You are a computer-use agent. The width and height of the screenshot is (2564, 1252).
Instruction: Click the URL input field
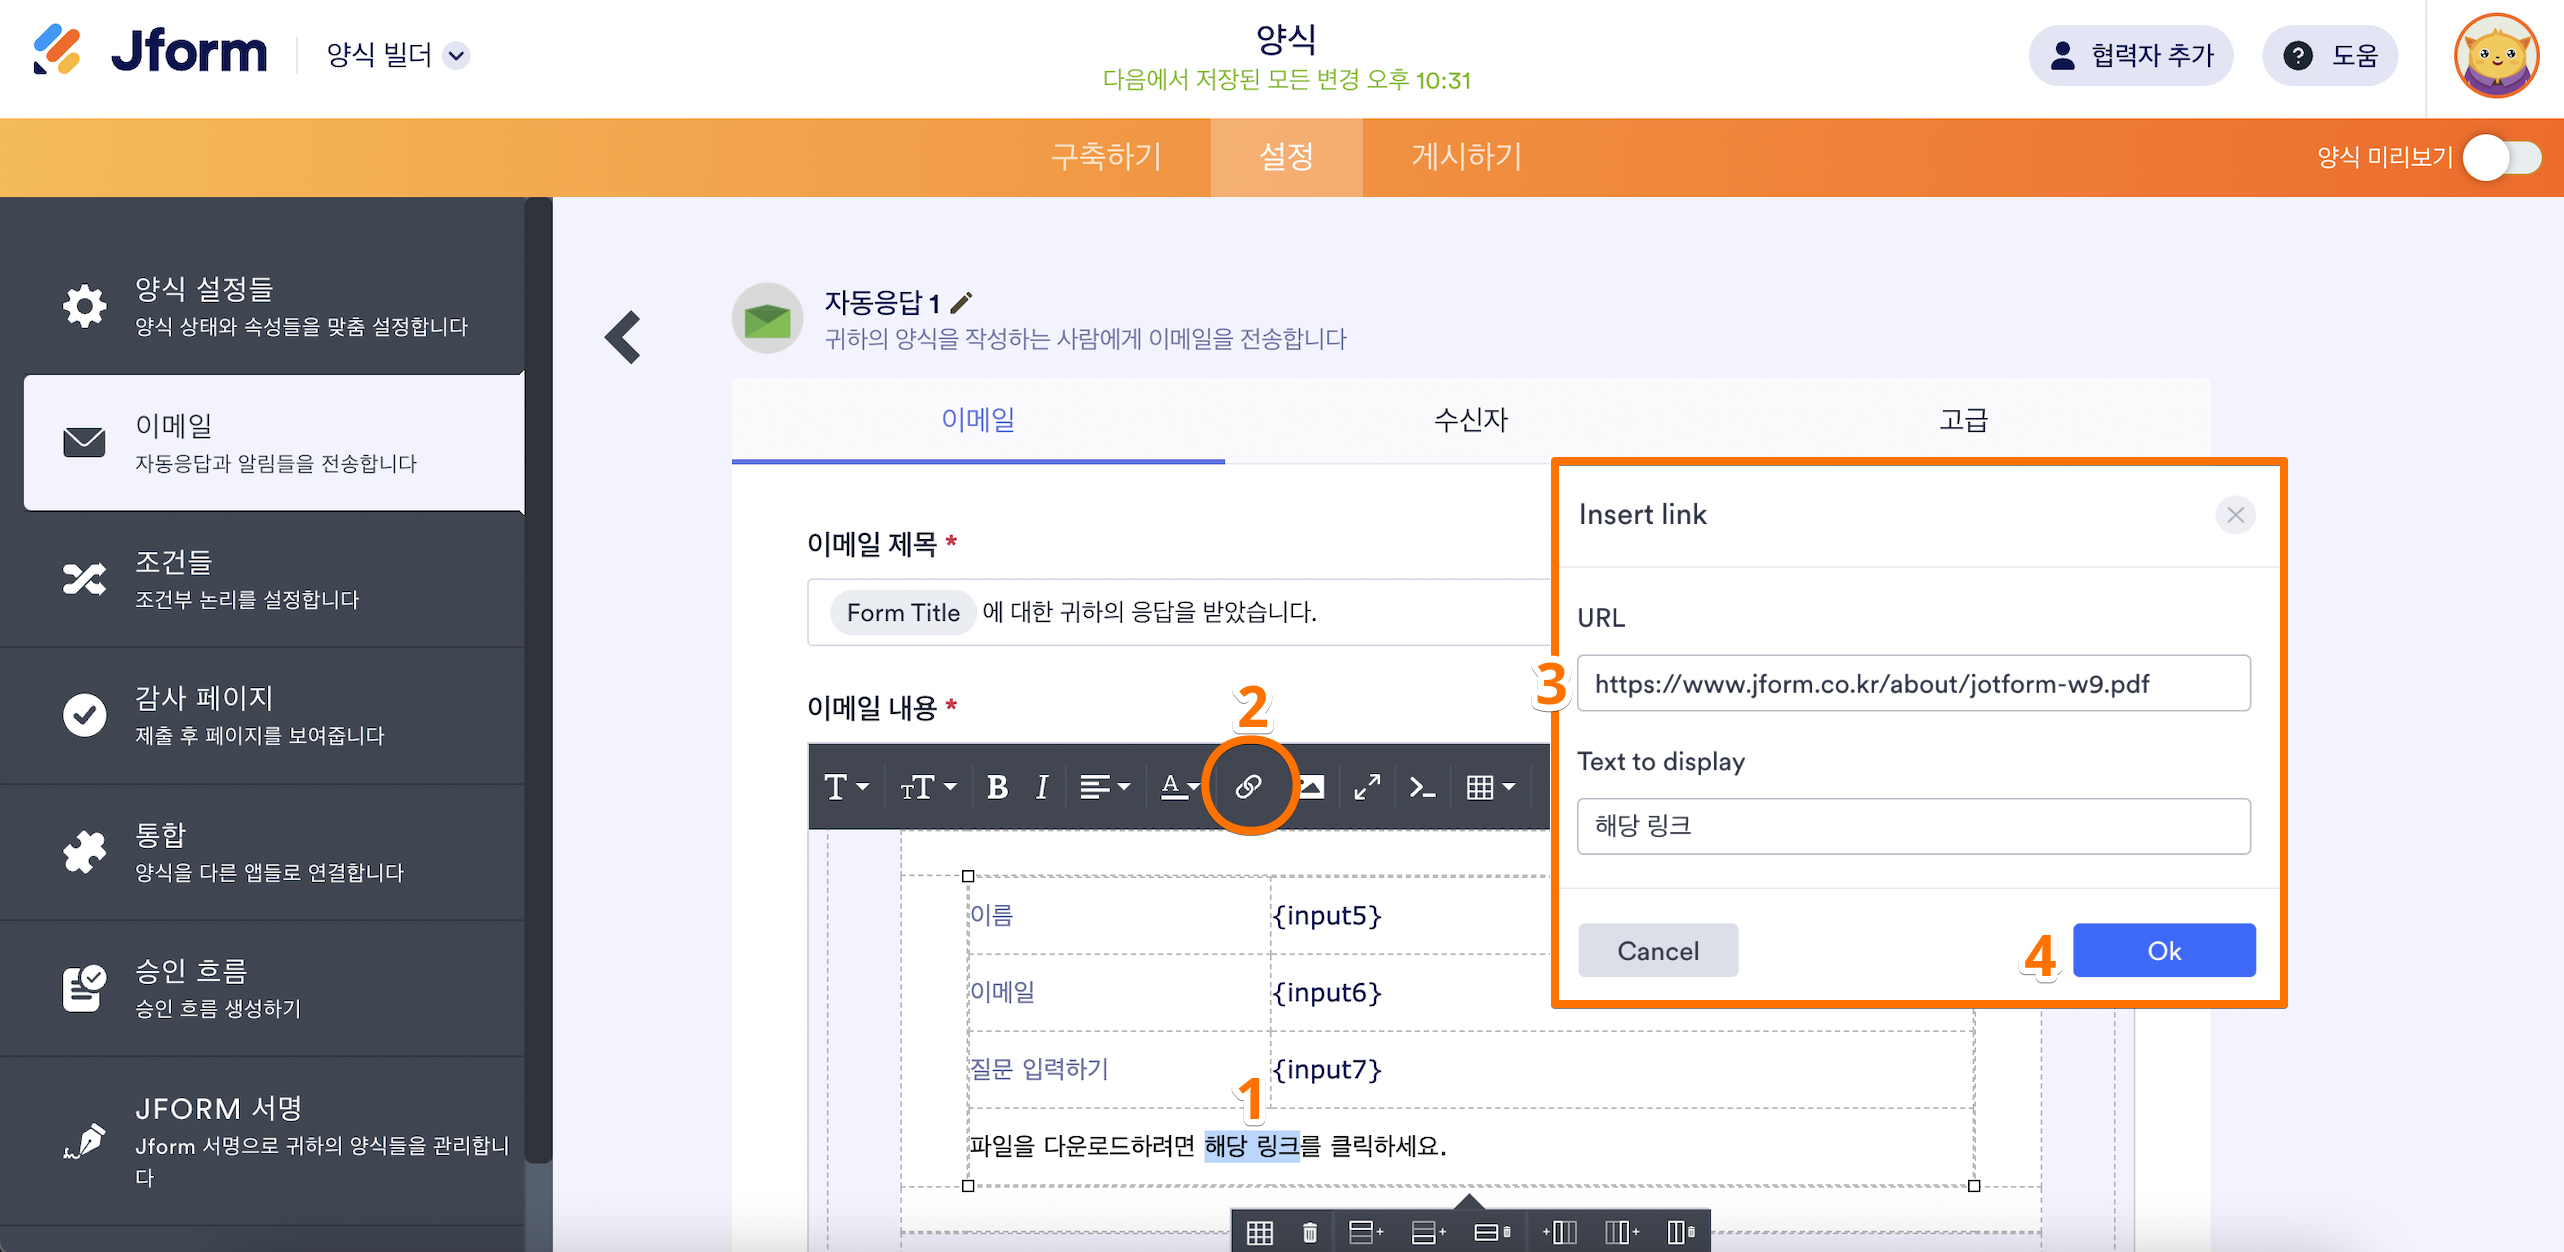[x=1912, y=684]
